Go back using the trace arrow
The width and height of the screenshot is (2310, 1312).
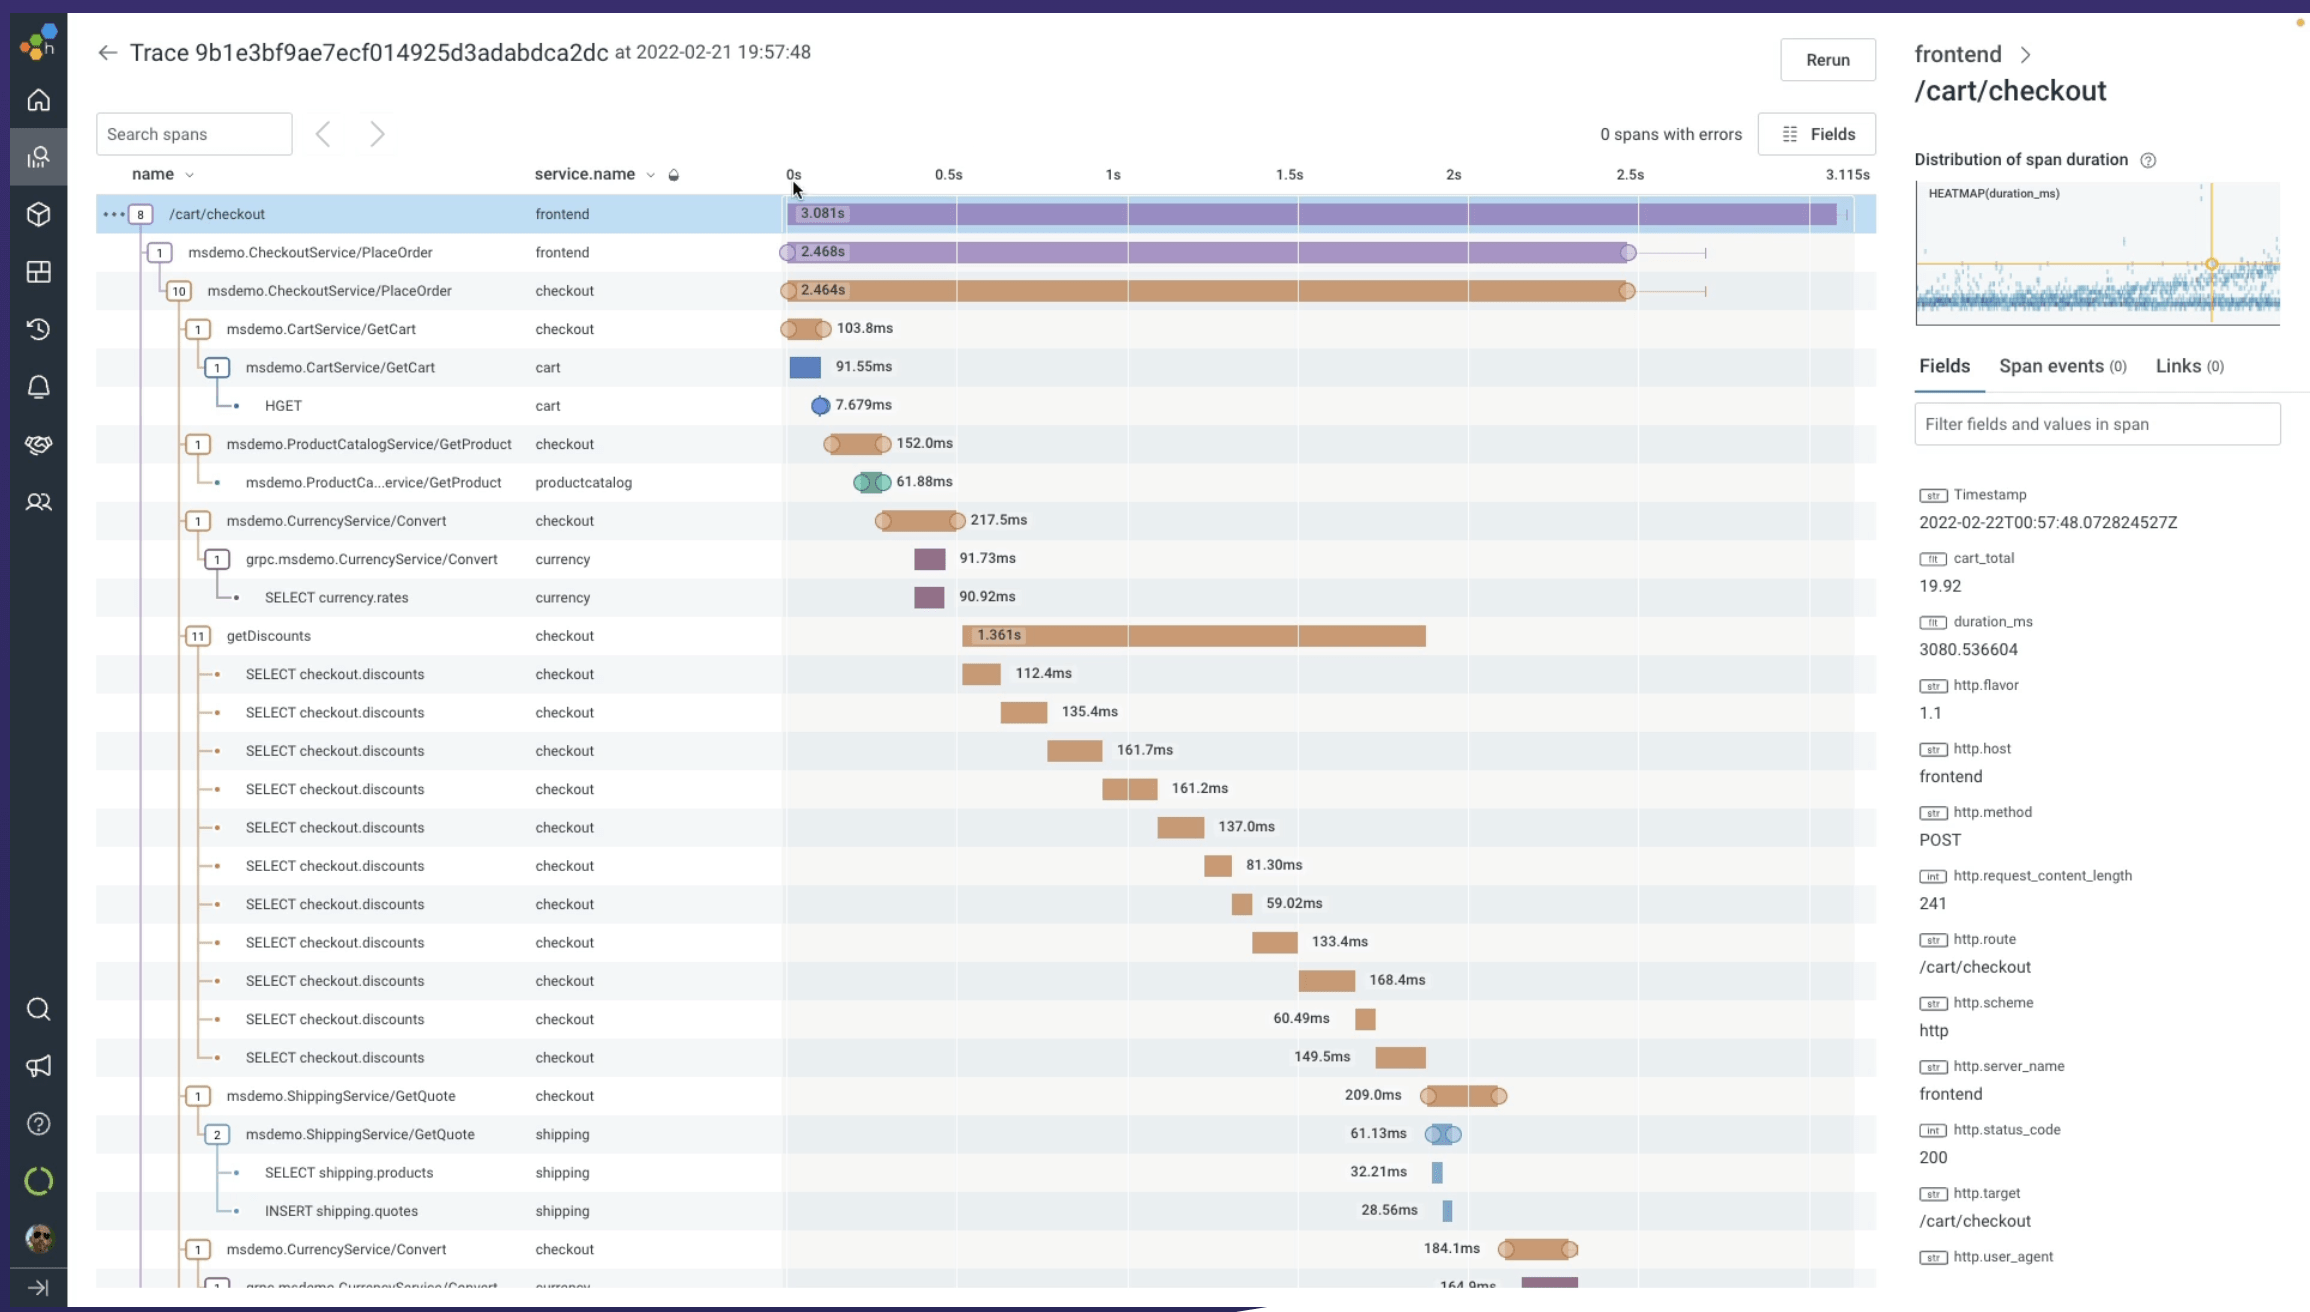pyautogui.click(x=107, y=53)
